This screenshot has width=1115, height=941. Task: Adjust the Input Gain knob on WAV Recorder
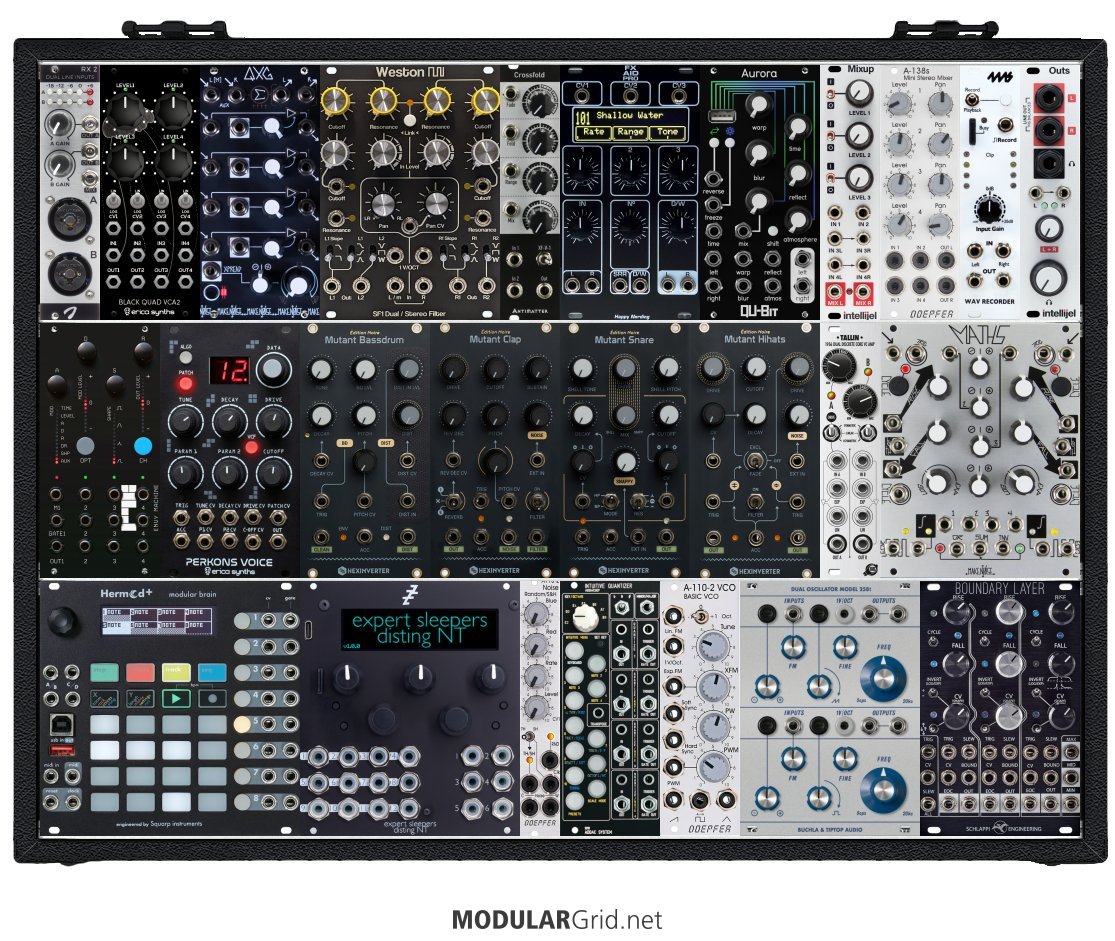click(x=988, y=209)
